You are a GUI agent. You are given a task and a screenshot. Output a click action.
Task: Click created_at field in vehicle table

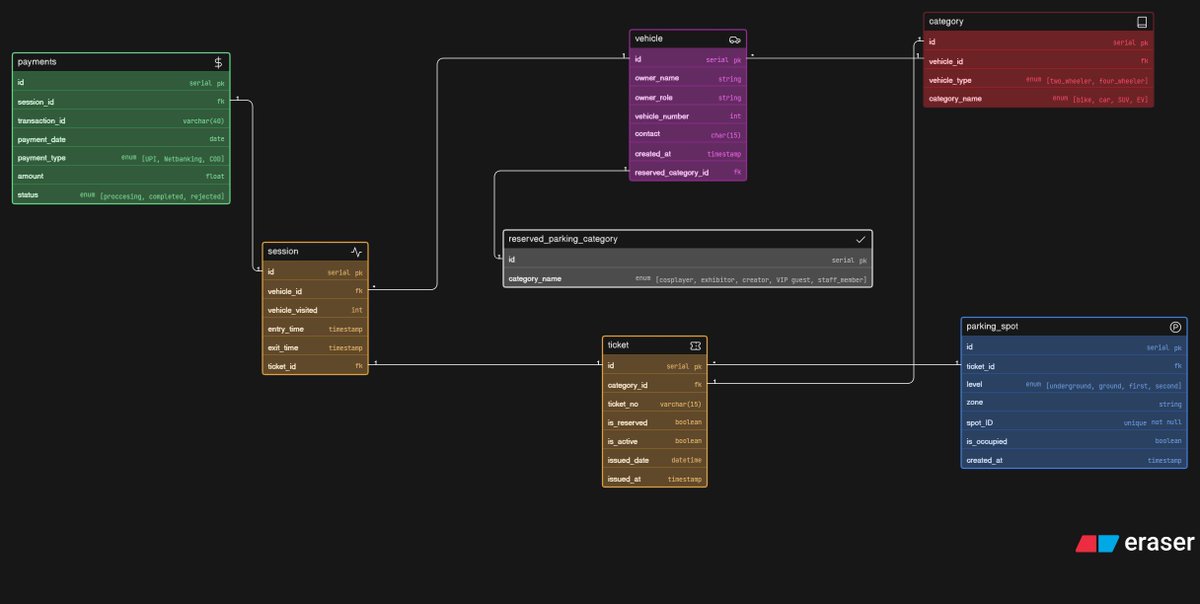pyautogui.click(x=688, y=153)
